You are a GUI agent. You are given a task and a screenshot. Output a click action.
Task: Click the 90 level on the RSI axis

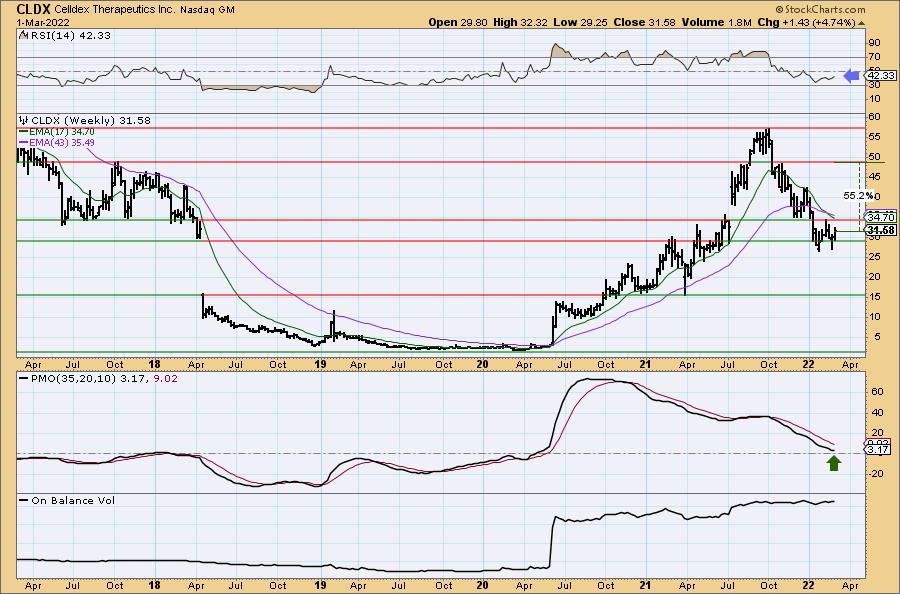(x=875, y=43)
